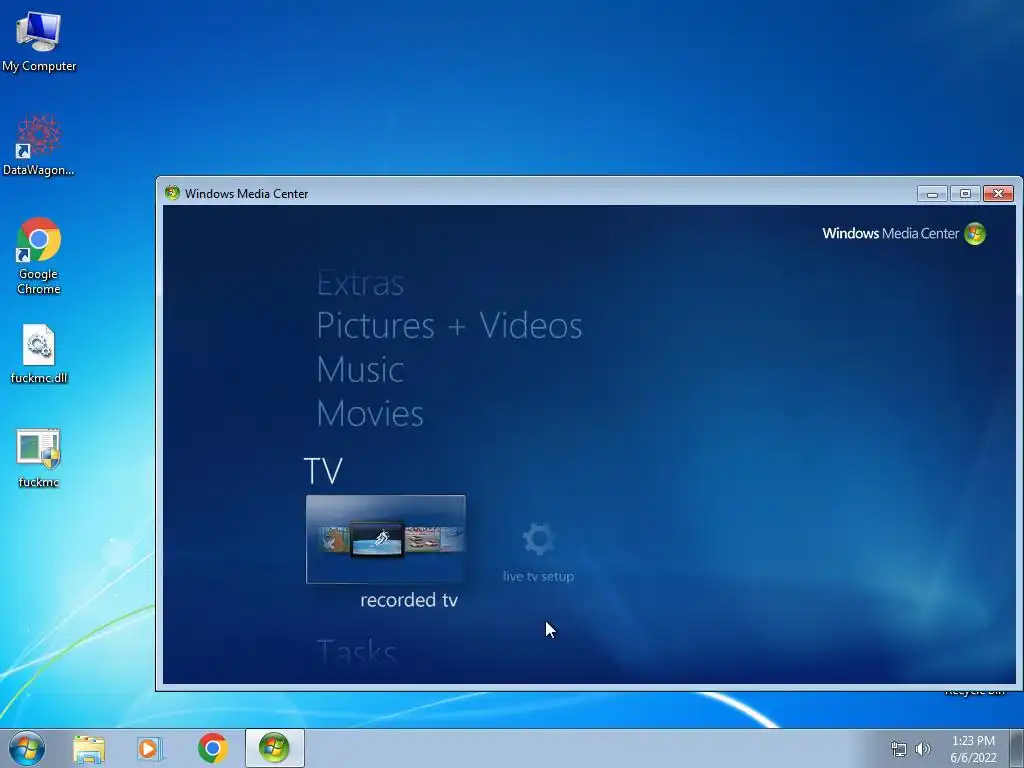The image size is (1024, 768).
Task: Select the TV menu heading
Action: point(323,471)
